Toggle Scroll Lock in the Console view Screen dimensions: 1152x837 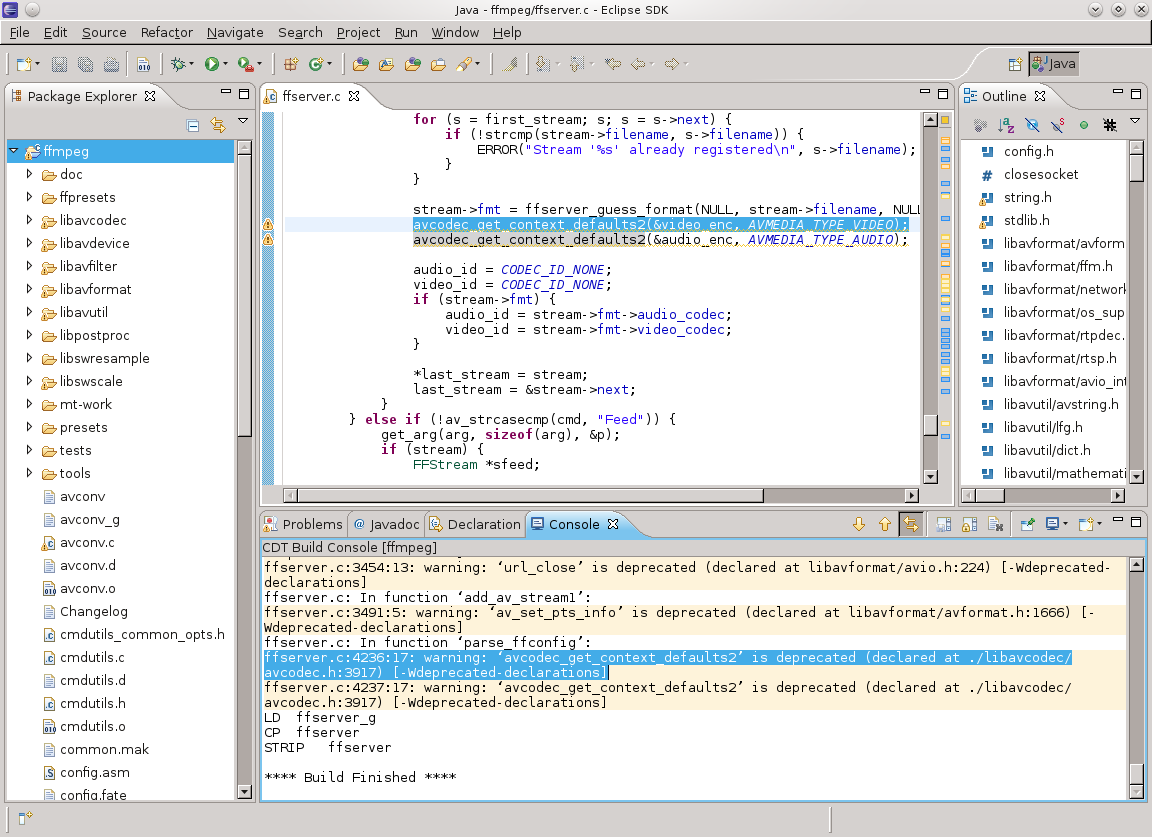click(968, 523)
